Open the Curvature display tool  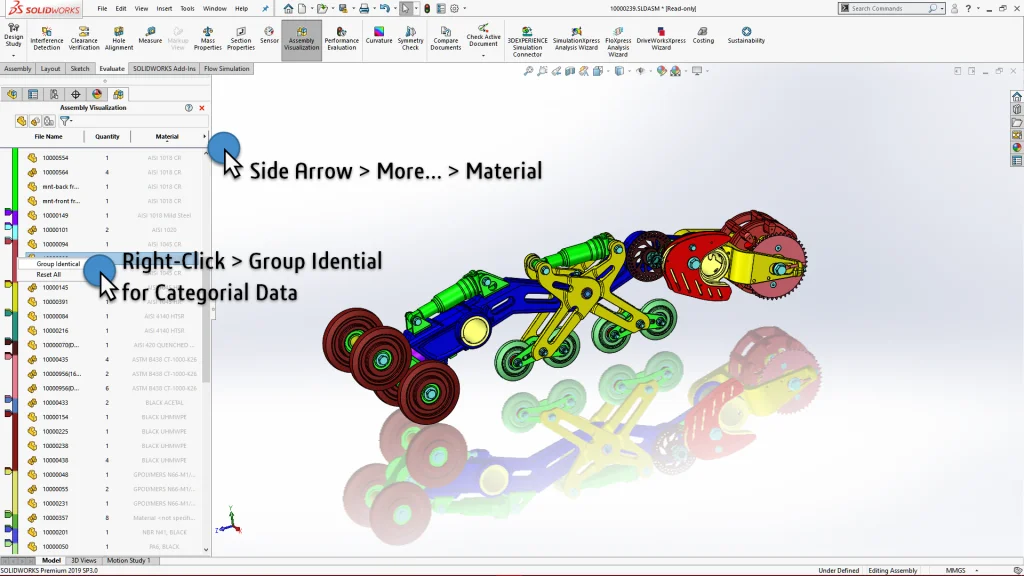pyautogui.click(x=379, y=35)
